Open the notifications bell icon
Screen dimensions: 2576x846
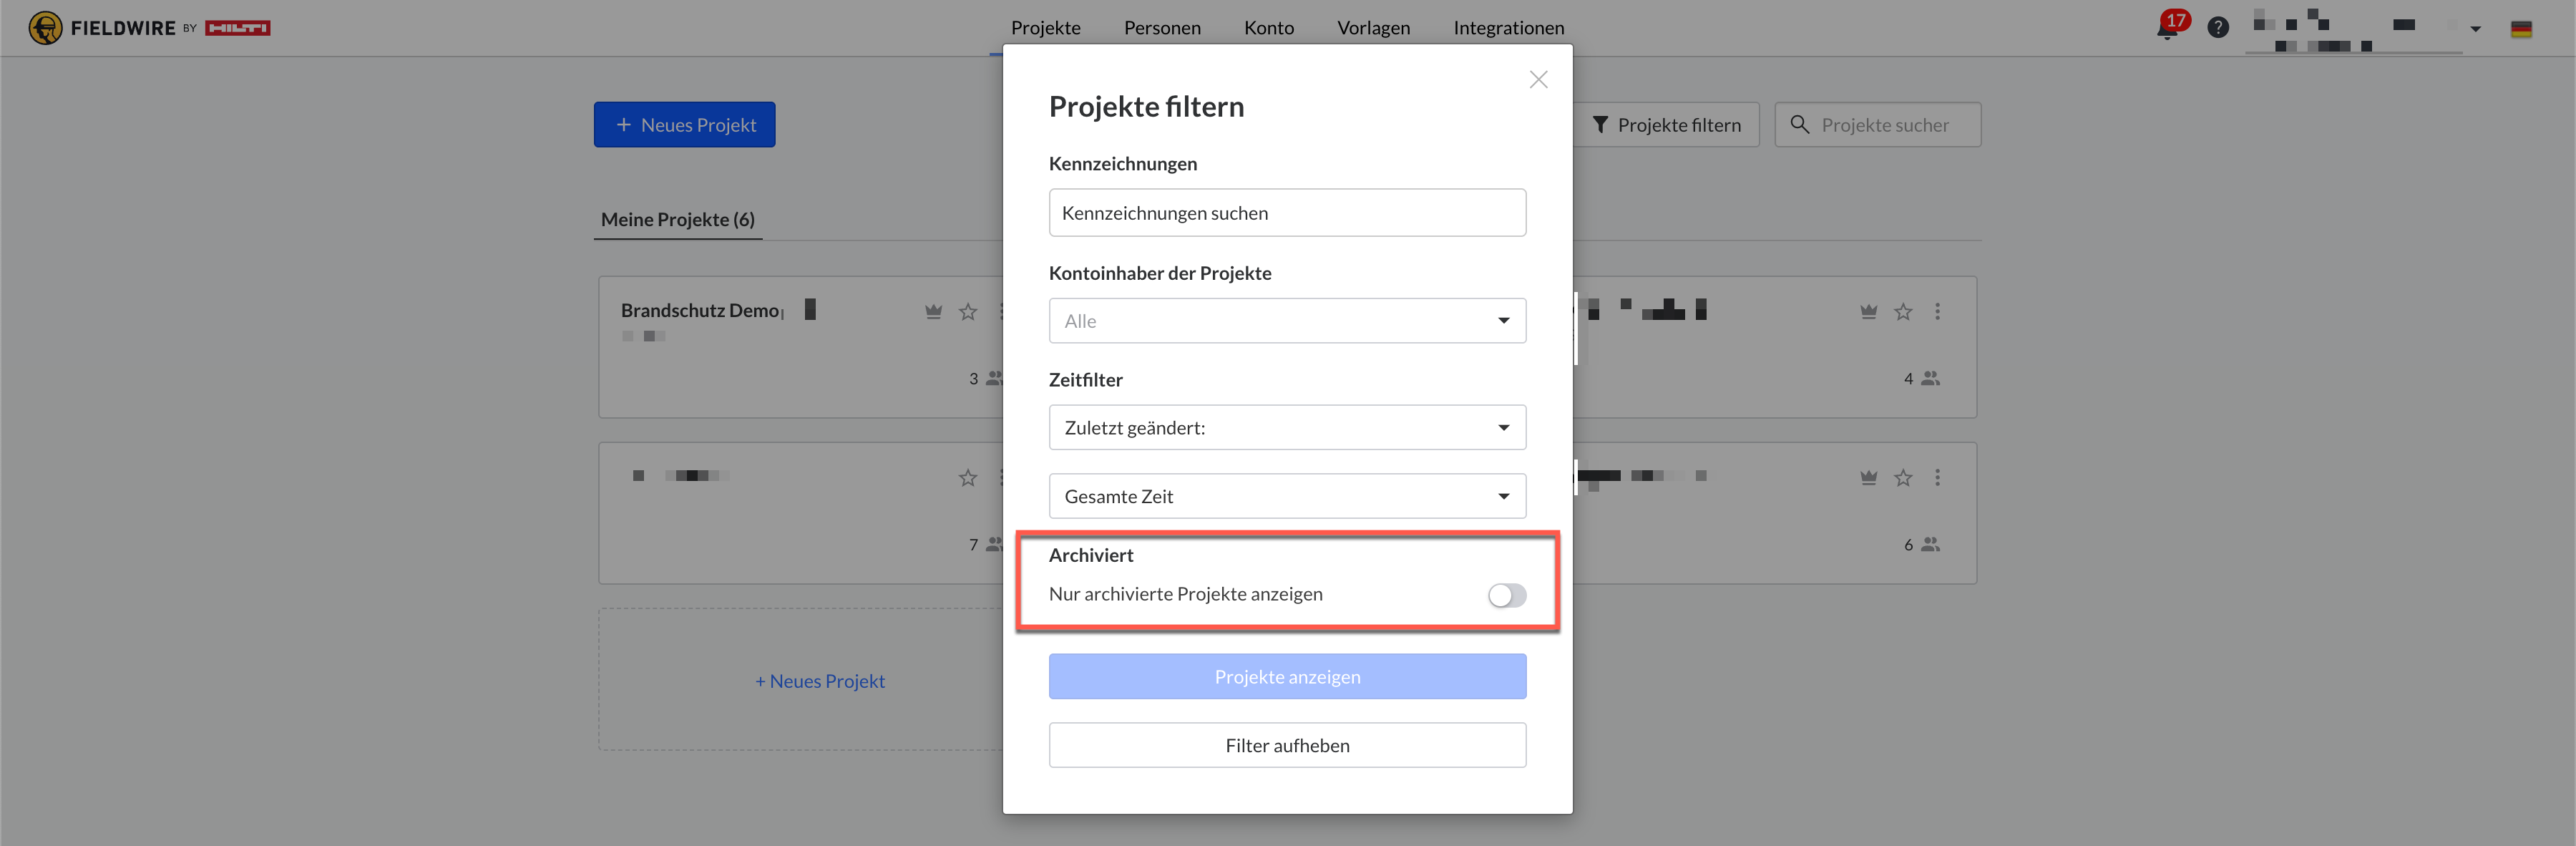coord(2167,29)
